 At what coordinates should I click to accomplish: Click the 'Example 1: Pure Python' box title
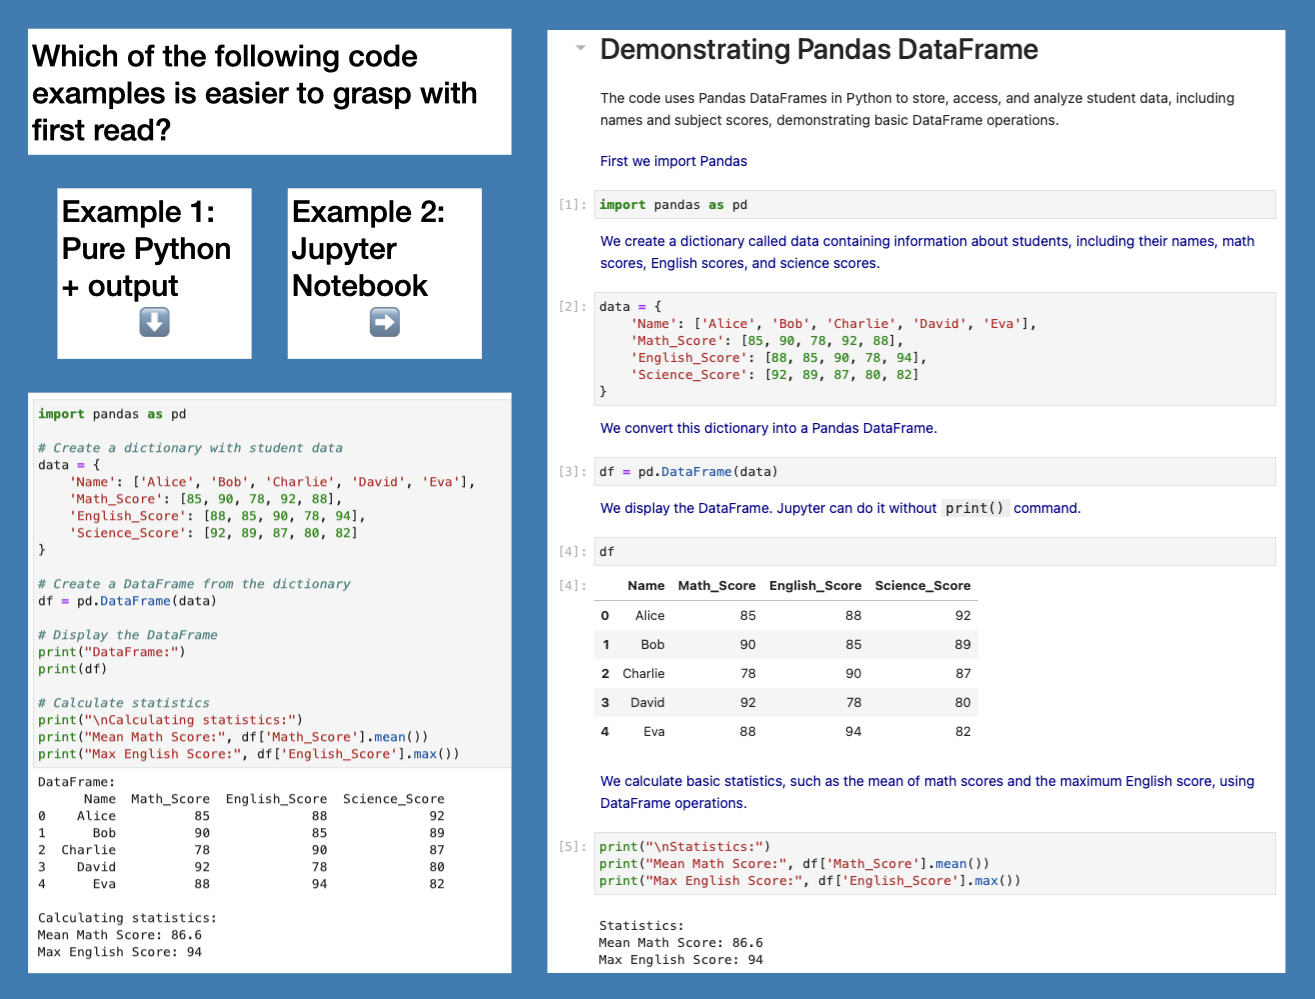point(146,248)
